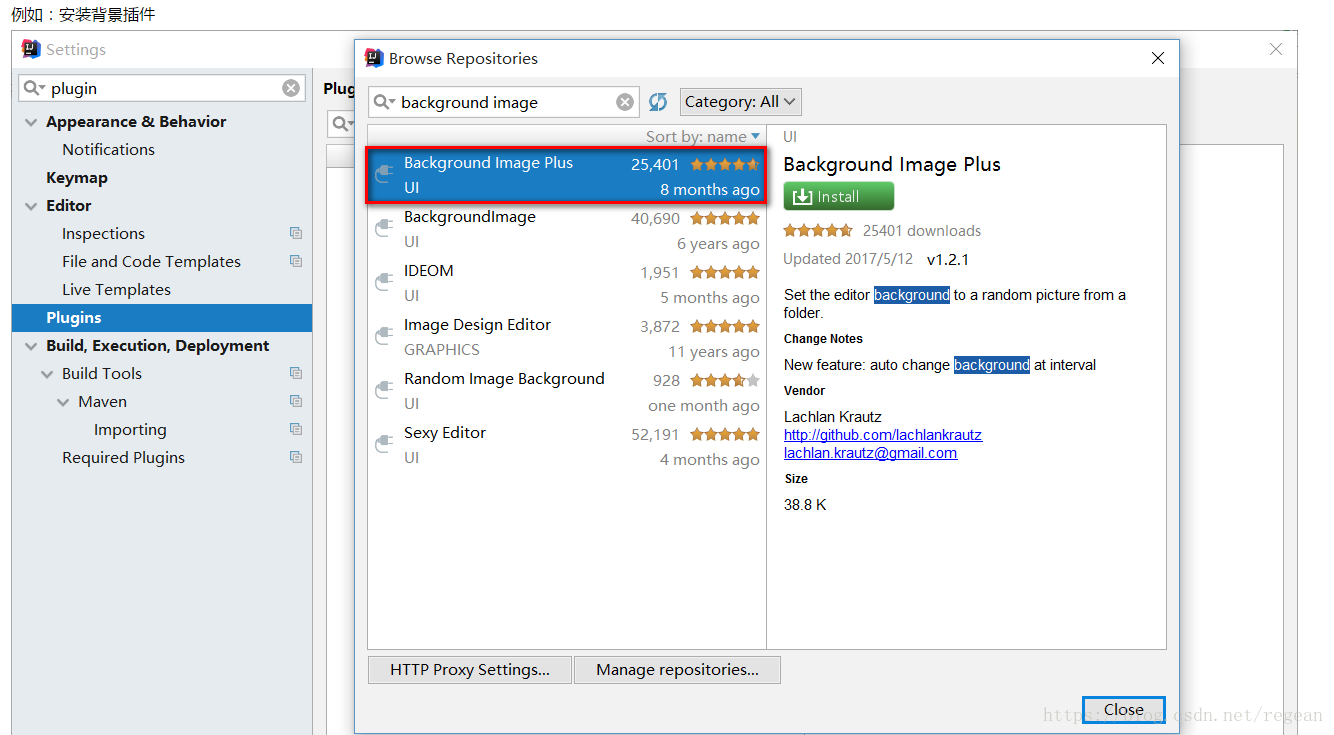Select the IDEOM plugin row
Image resolution: width=1334 pixels, height=735 pixels.
(566, 284)
